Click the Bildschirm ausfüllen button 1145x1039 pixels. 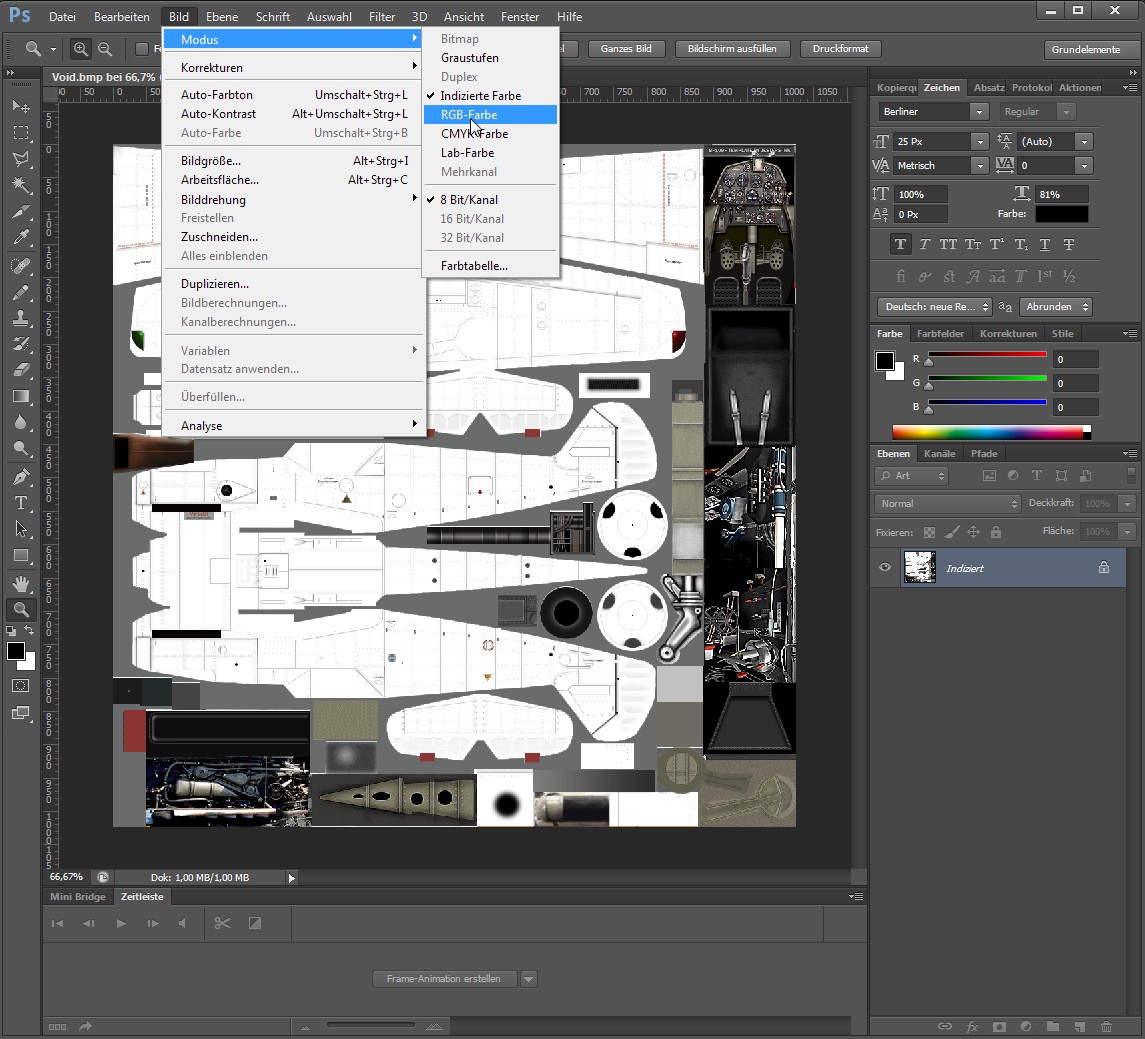click(732, 49)
